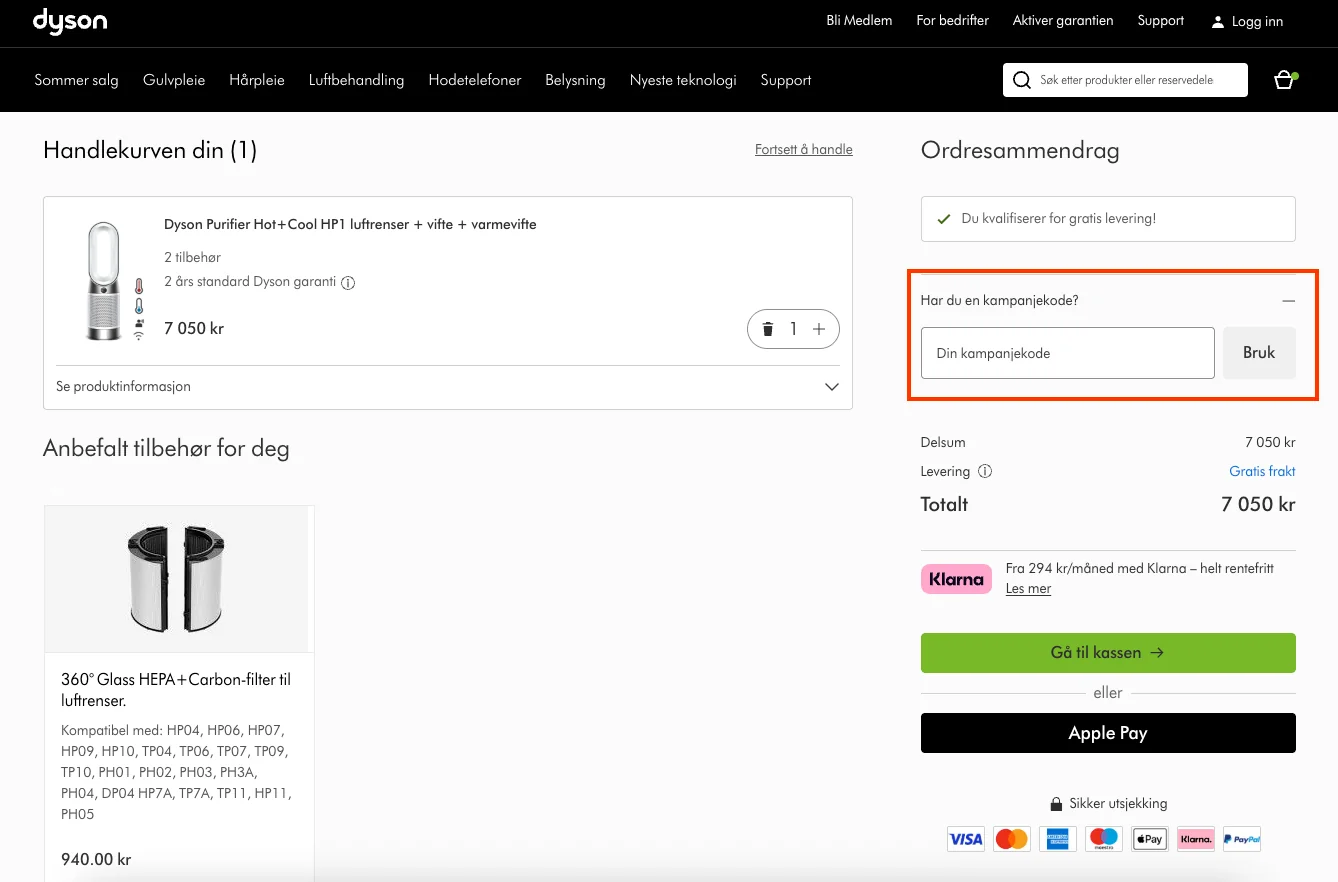Pay with the Apple Pay button

(1108, 733)
